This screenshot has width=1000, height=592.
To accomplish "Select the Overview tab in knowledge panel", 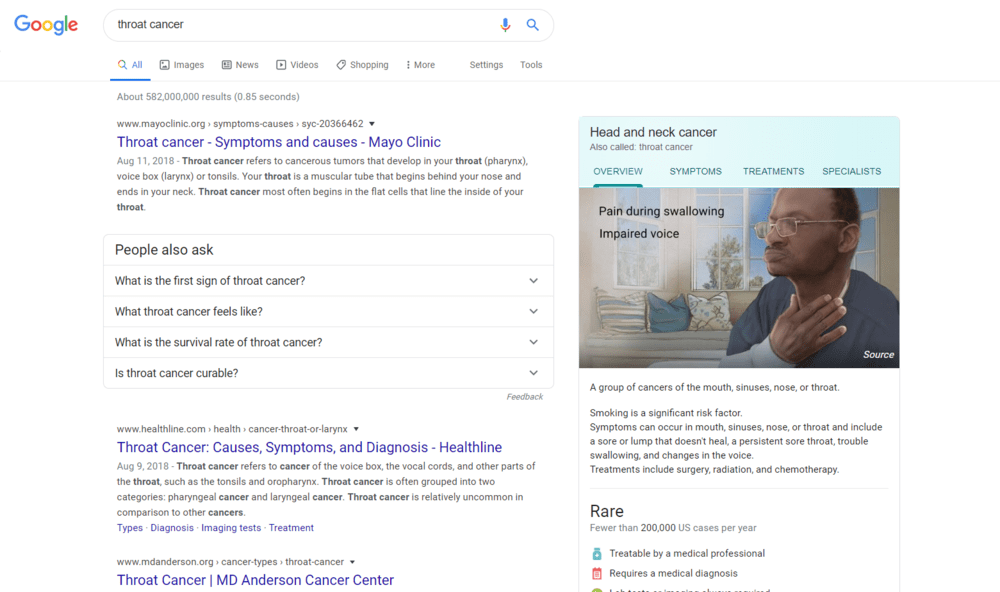I will [x=618, y=172].
